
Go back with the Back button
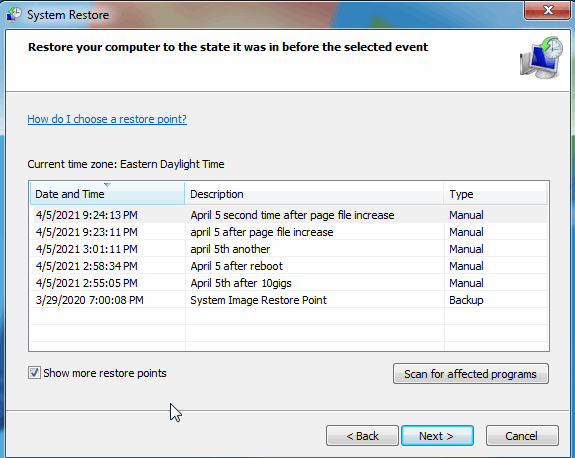coord(362,436)
